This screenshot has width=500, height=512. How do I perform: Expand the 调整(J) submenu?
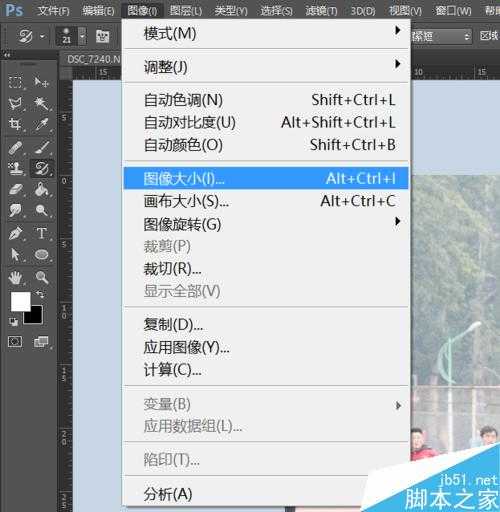[266, 67]
